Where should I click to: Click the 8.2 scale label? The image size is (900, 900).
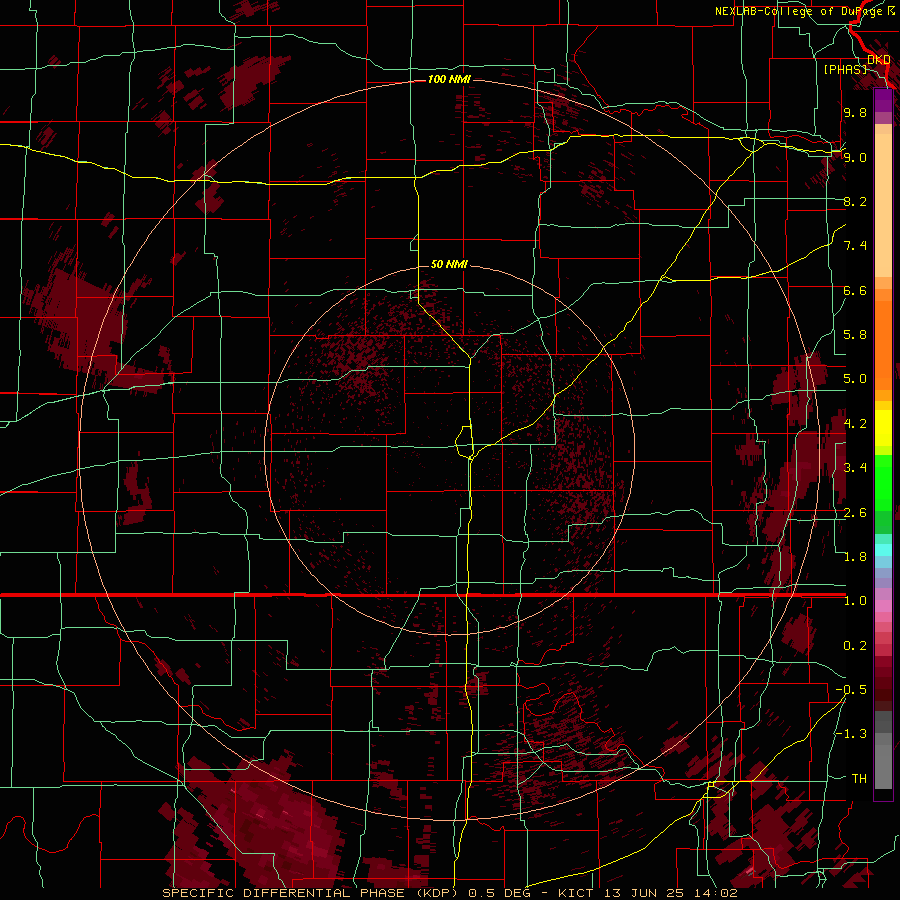coord(855,201)
